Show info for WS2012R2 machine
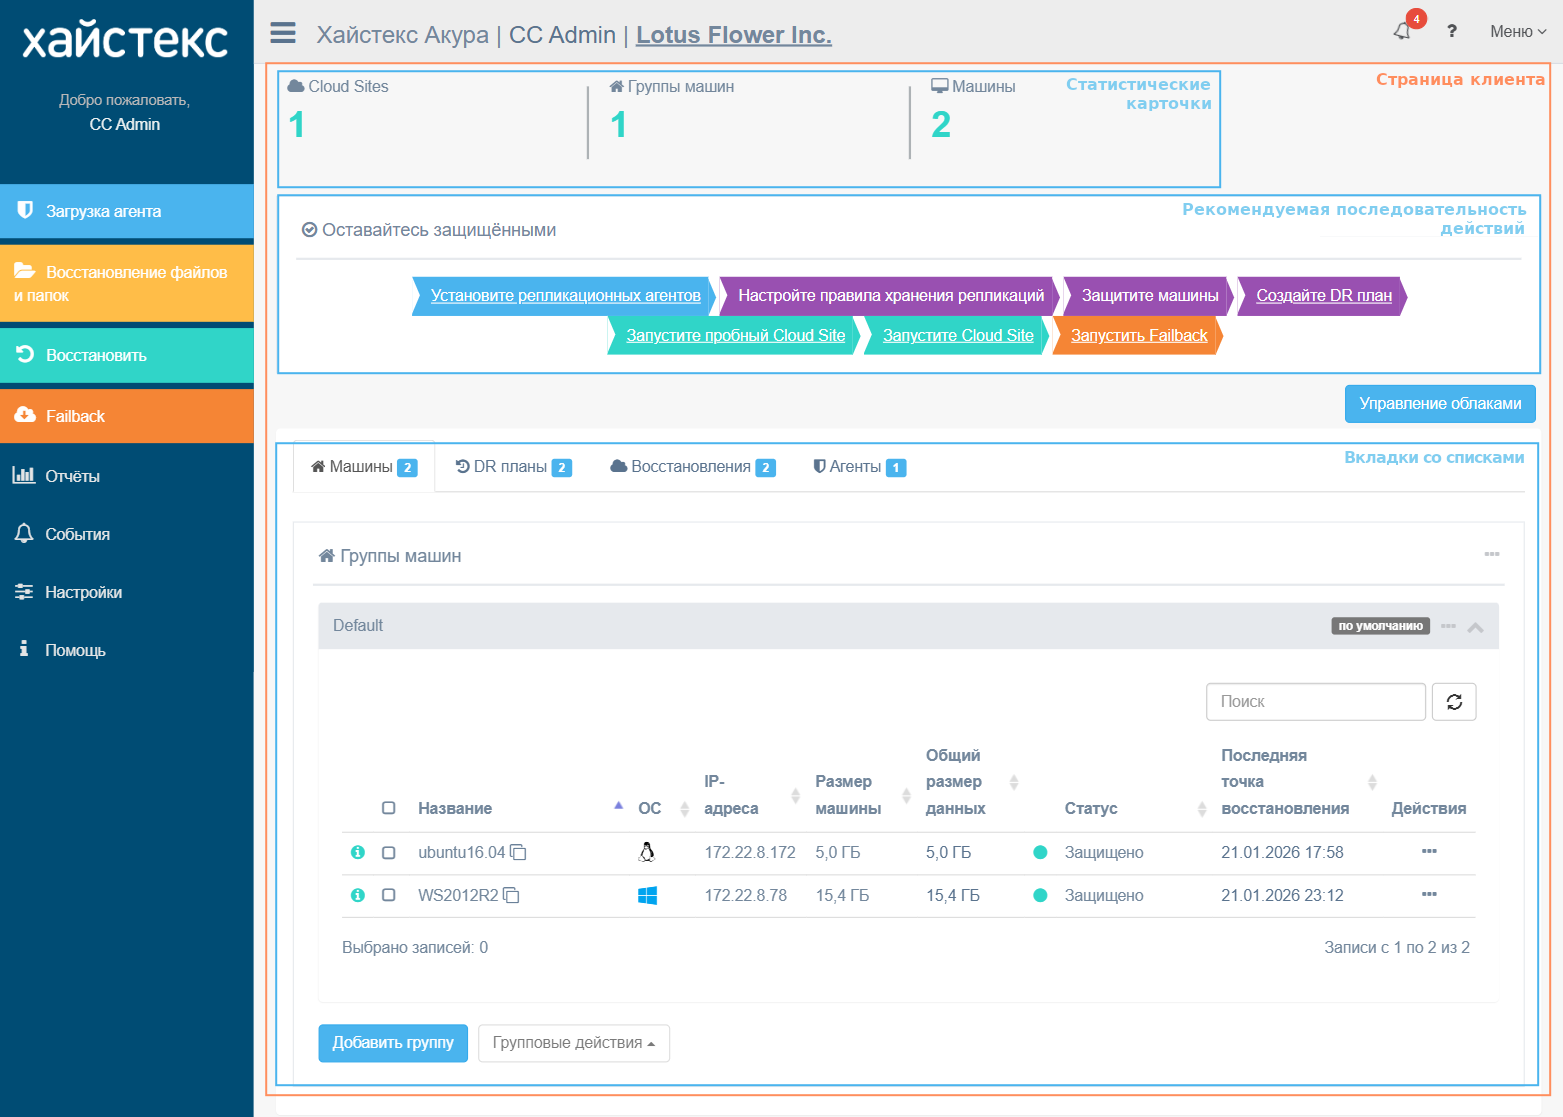1563x1117 pixels. point(357,895)
